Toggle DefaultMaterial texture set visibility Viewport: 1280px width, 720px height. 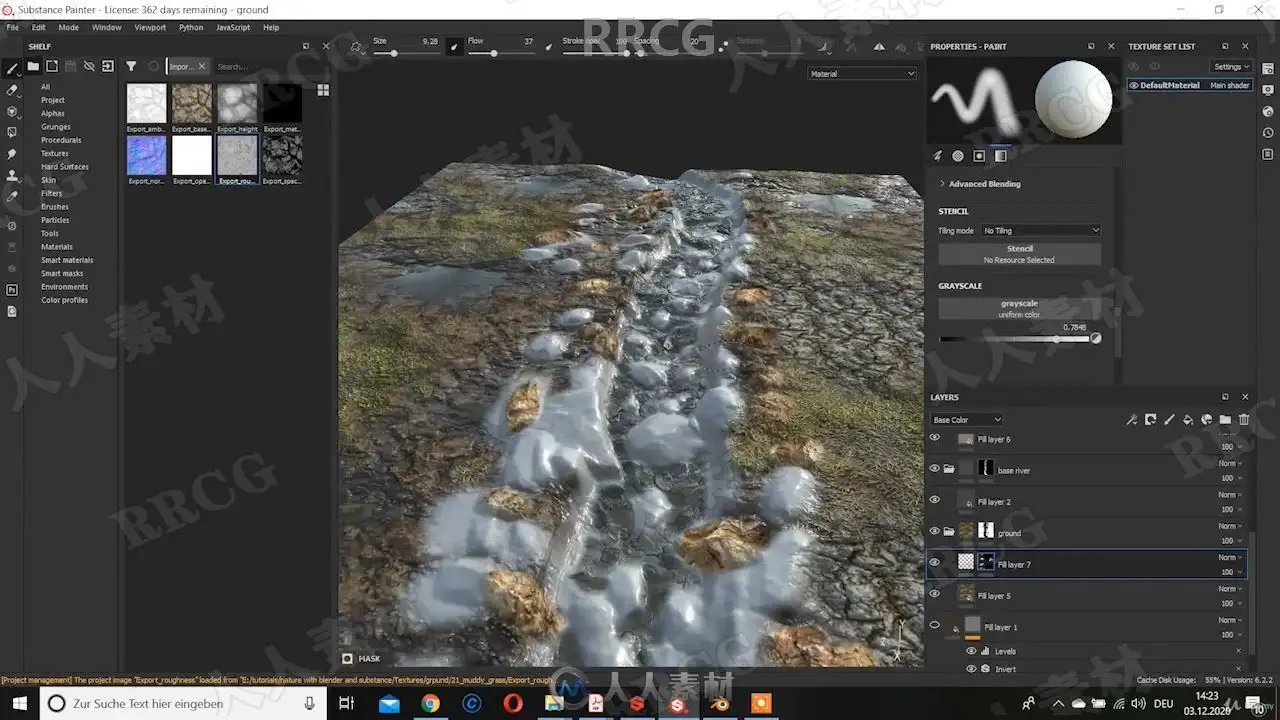coord(1134,85)
